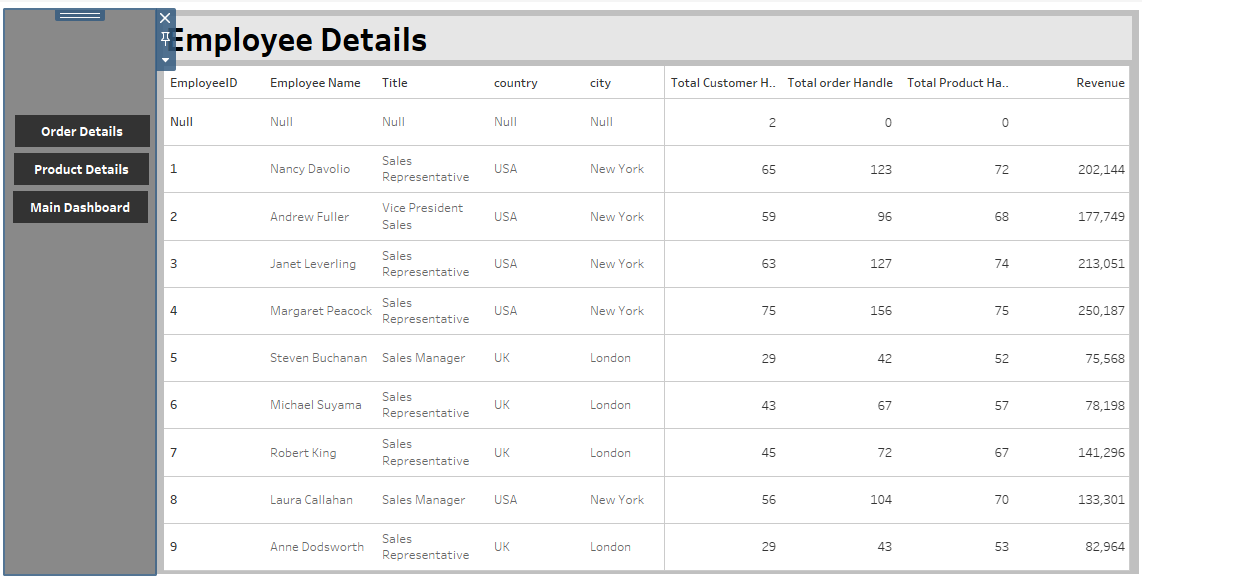Viewport: 1240px width, 576px height.
Task: Click the Title column header
Action: (392, 83)
